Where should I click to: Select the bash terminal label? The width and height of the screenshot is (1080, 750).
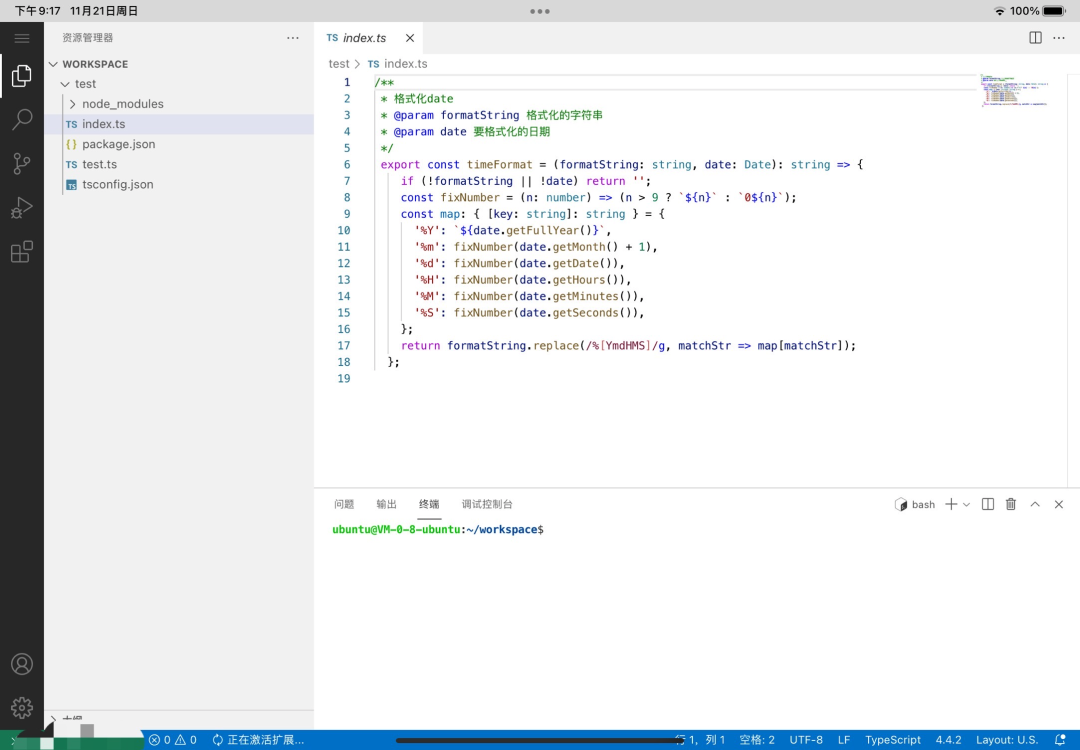point(915,504)
